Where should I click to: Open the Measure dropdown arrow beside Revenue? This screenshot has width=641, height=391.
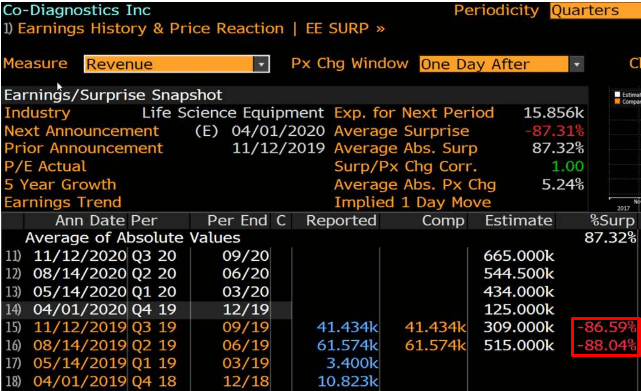(261, 64)
